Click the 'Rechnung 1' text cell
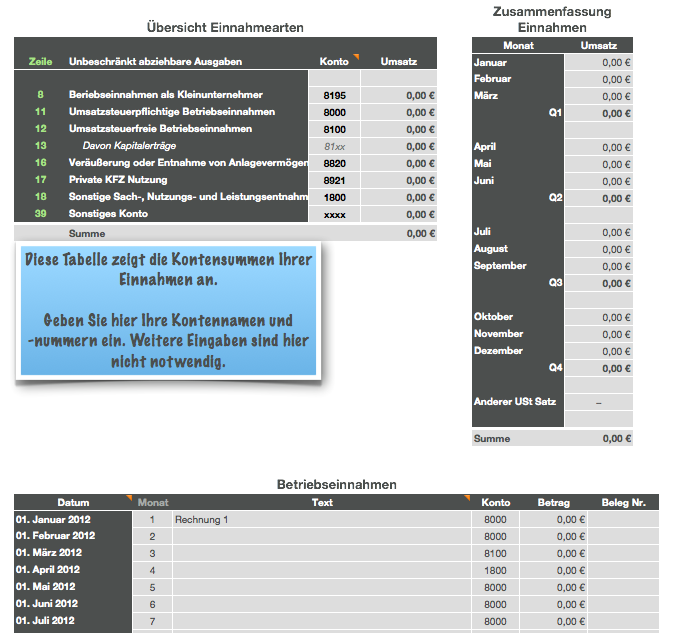The height and width of the screenshot is (633, 676). [320, 520]
